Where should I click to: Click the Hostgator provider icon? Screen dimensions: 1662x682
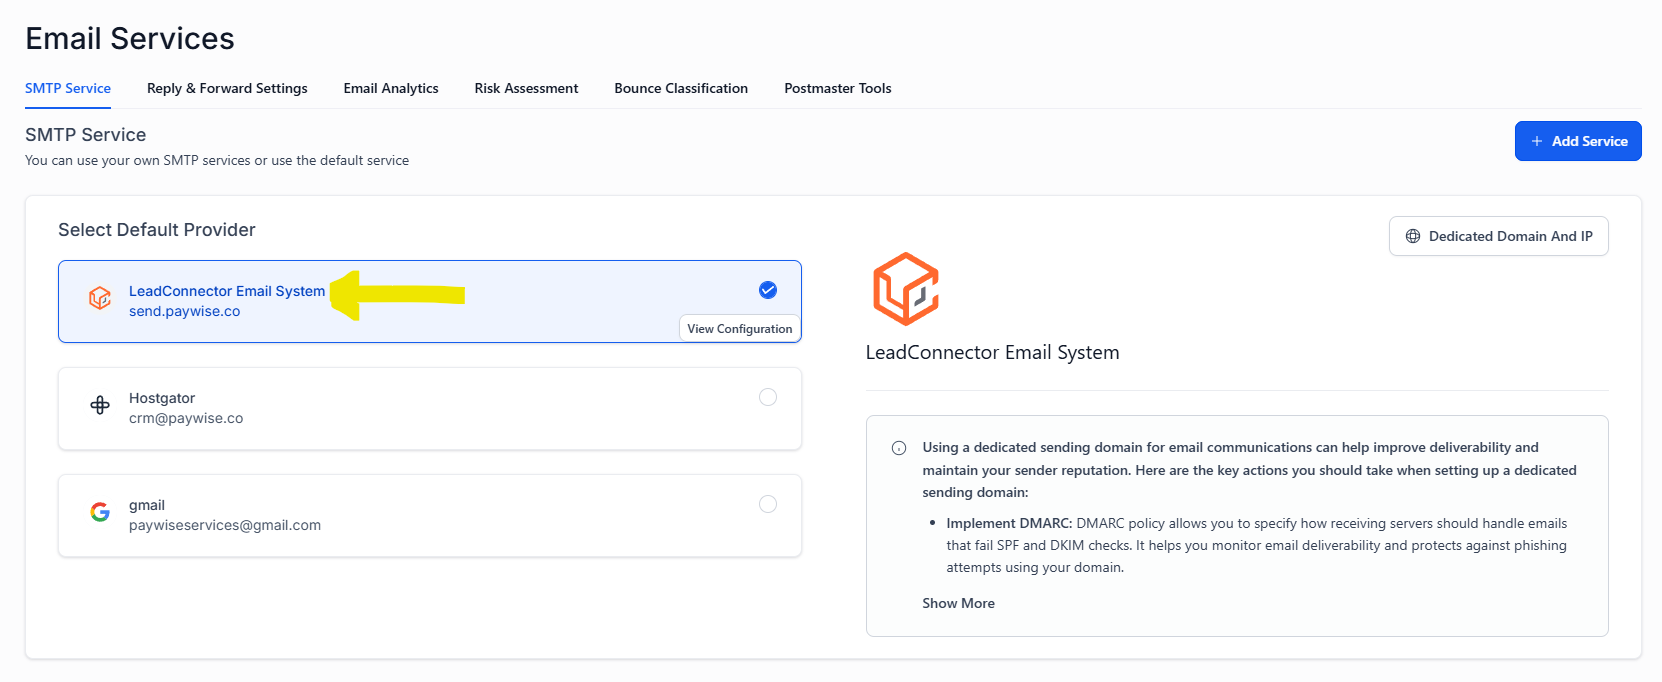point(100,405)
